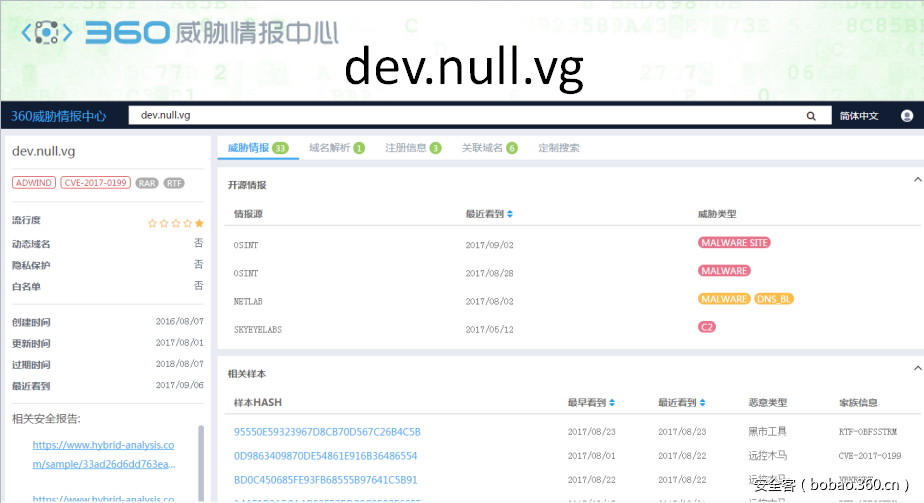Screen dimensions: 924x503
Task: Click the CVE-2017-0199 tag in sidebar
Action: pyautogui.click(x=95, y=183)
